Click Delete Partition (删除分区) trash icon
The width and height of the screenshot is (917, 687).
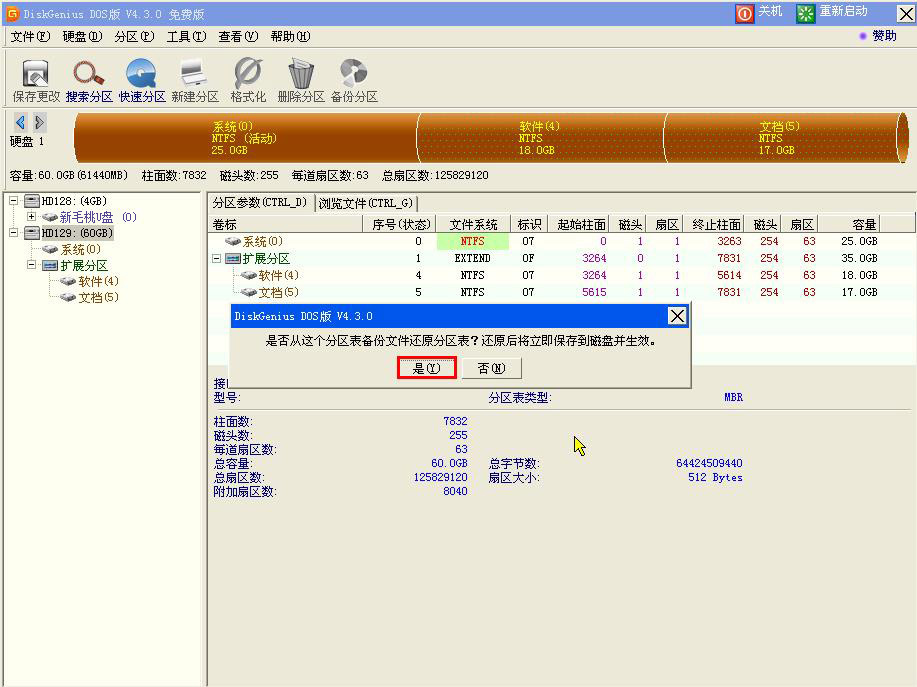point(301,74)
